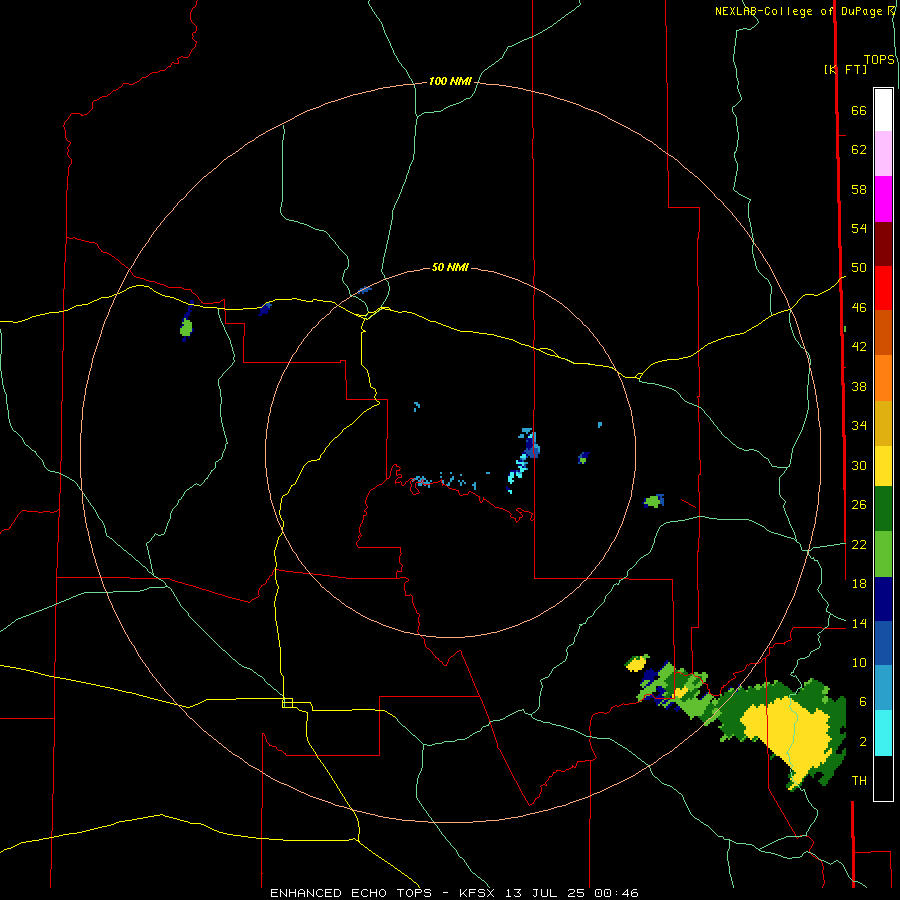Click the 50 value on the legend scale

click(x=859, y=268)
